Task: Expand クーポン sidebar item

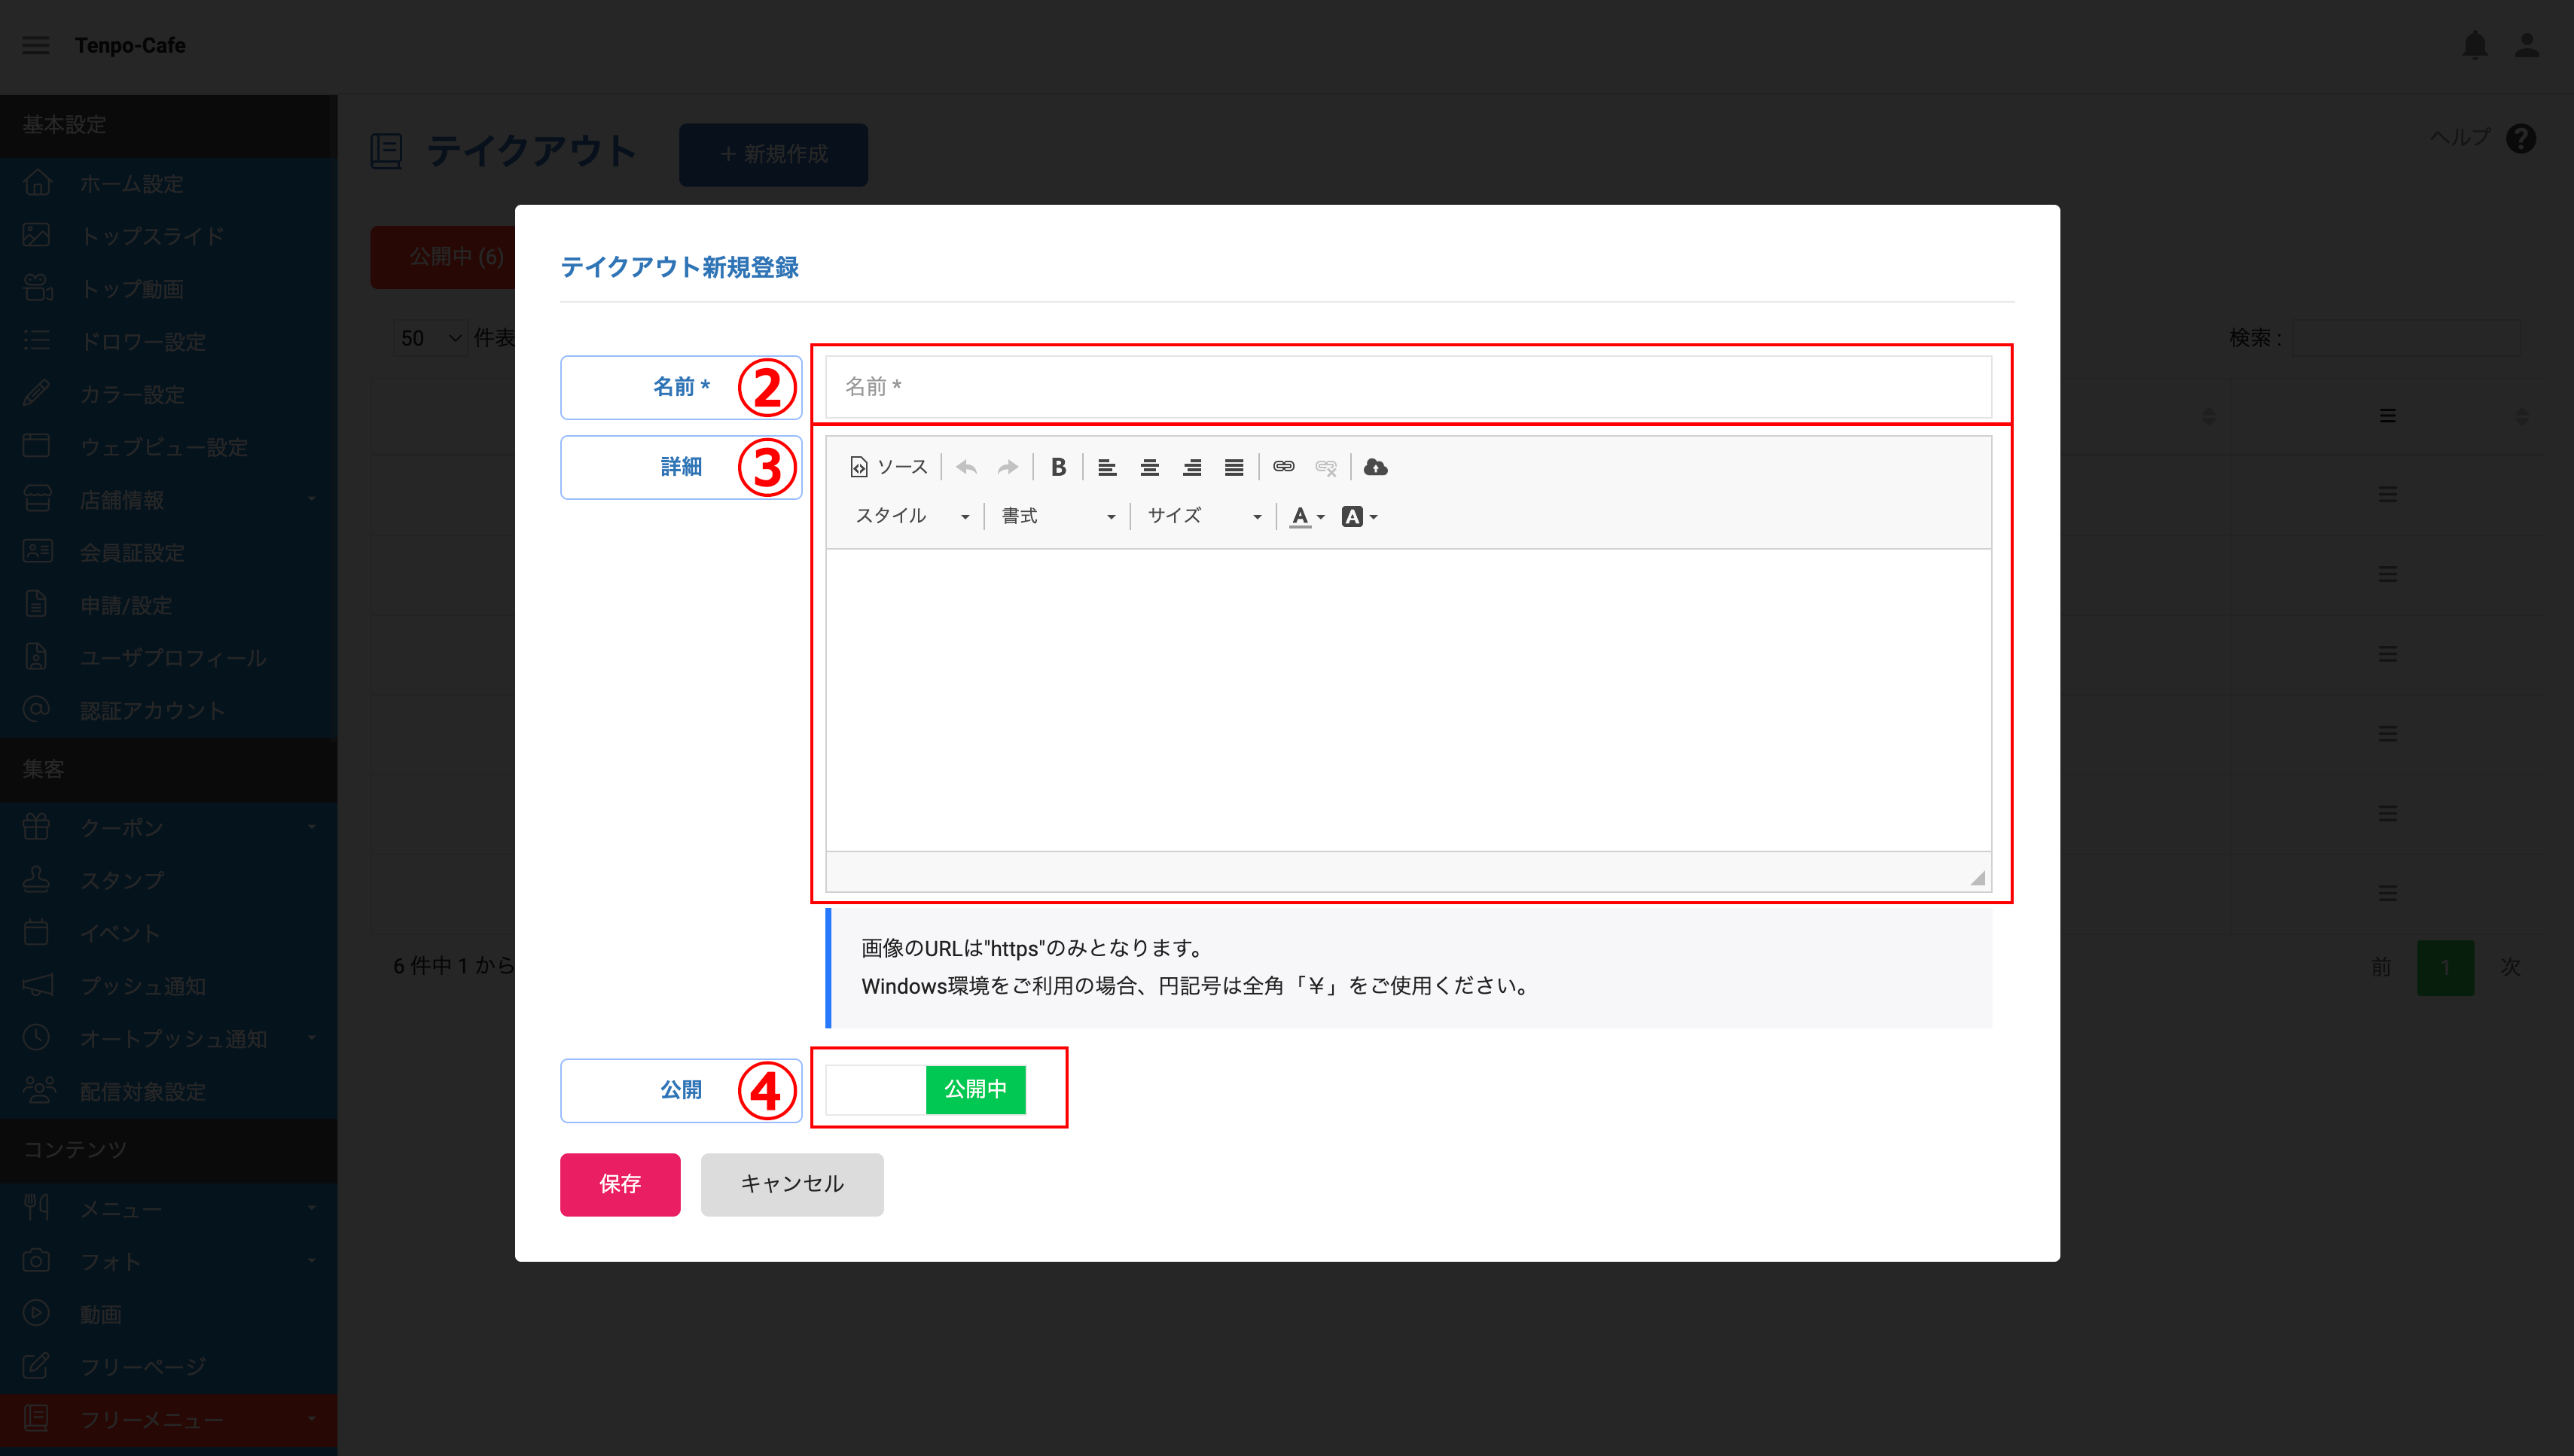Action: (168, 828)
